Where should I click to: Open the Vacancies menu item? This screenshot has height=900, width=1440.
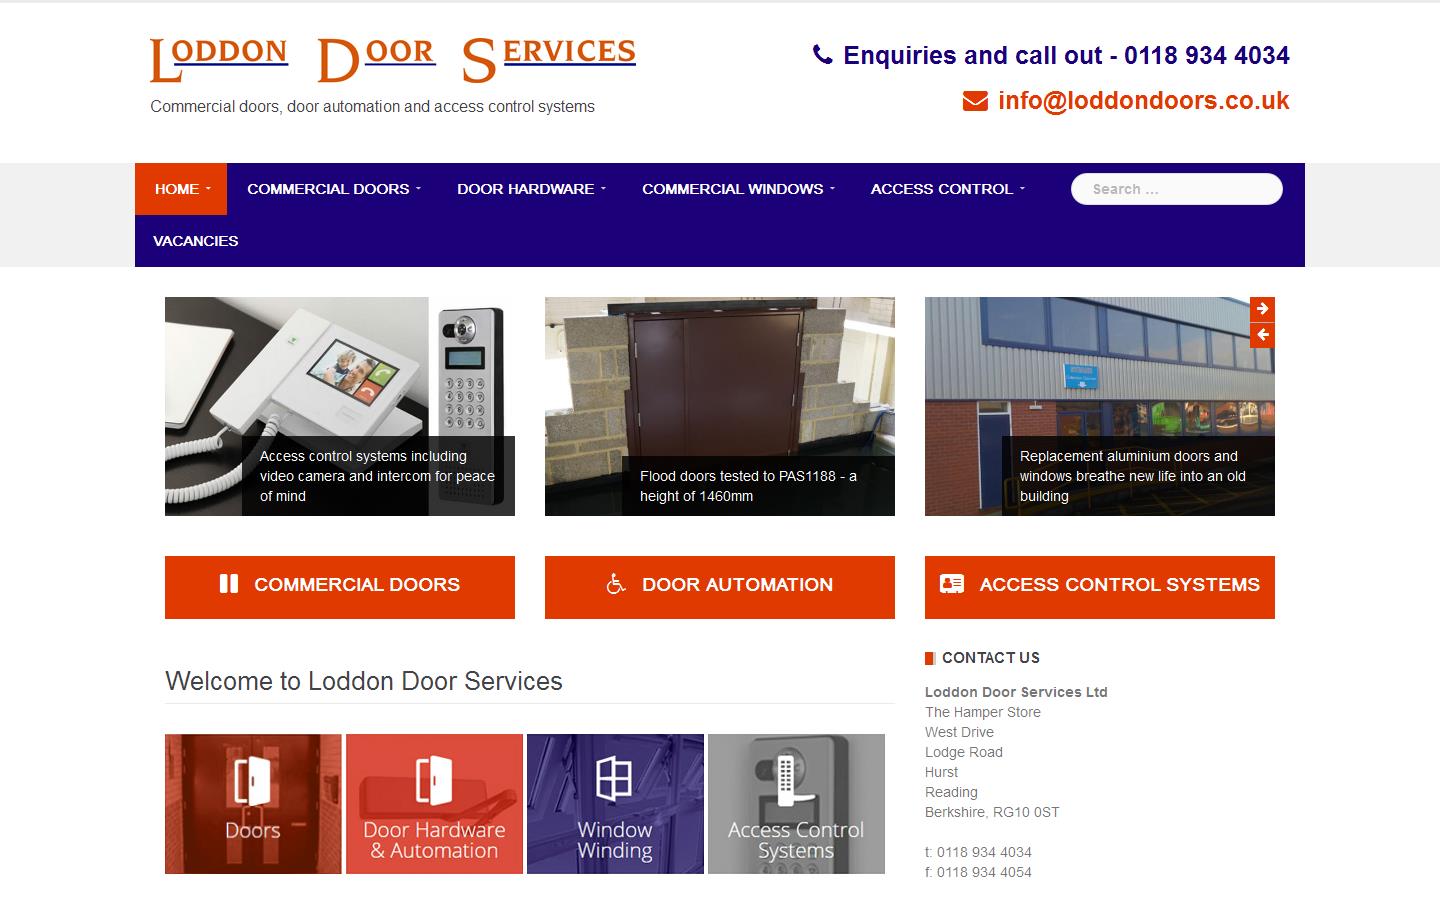pos(196,241)
